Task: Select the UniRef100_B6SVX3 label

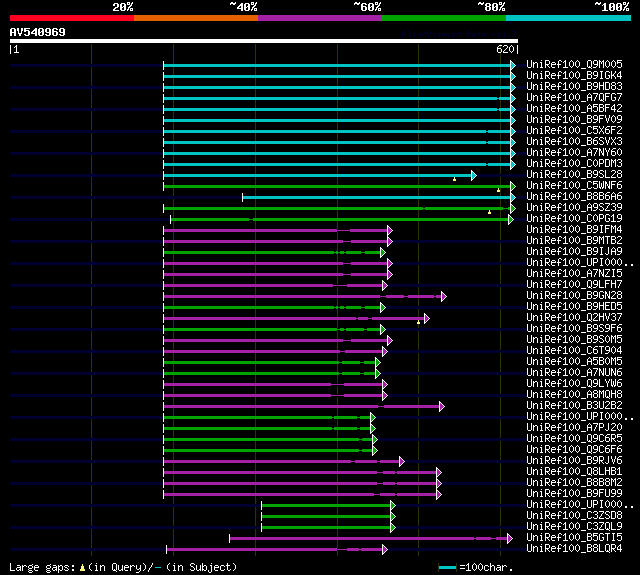Action: 574,142
